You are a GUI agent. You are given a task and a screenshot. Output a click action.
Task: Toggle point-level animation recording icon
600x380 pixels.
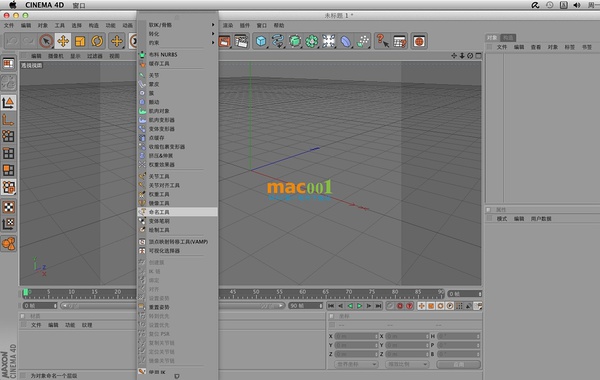[x=459, y=306]
